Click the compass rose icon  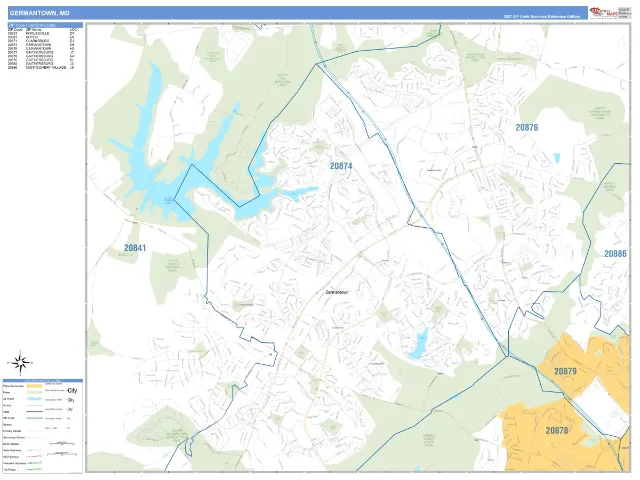pyautogui.click(x=20, y=362)
